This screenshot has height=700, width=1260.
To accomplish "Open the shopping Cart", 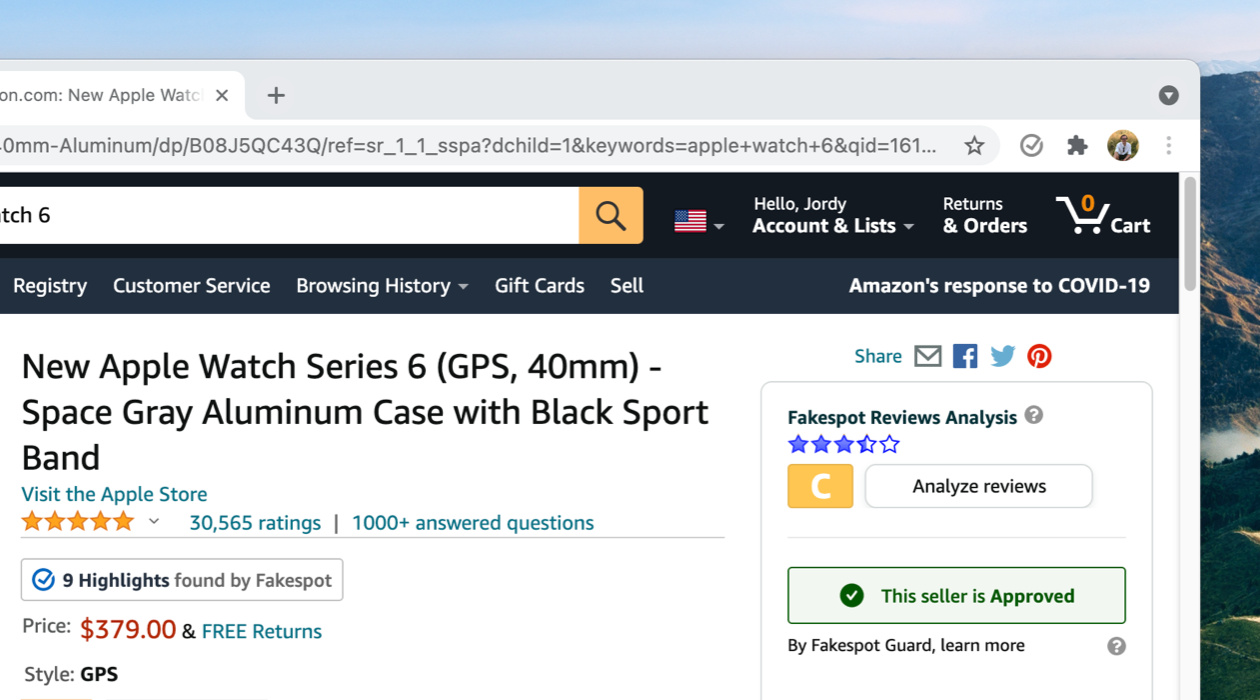I will pos(1103,215).
